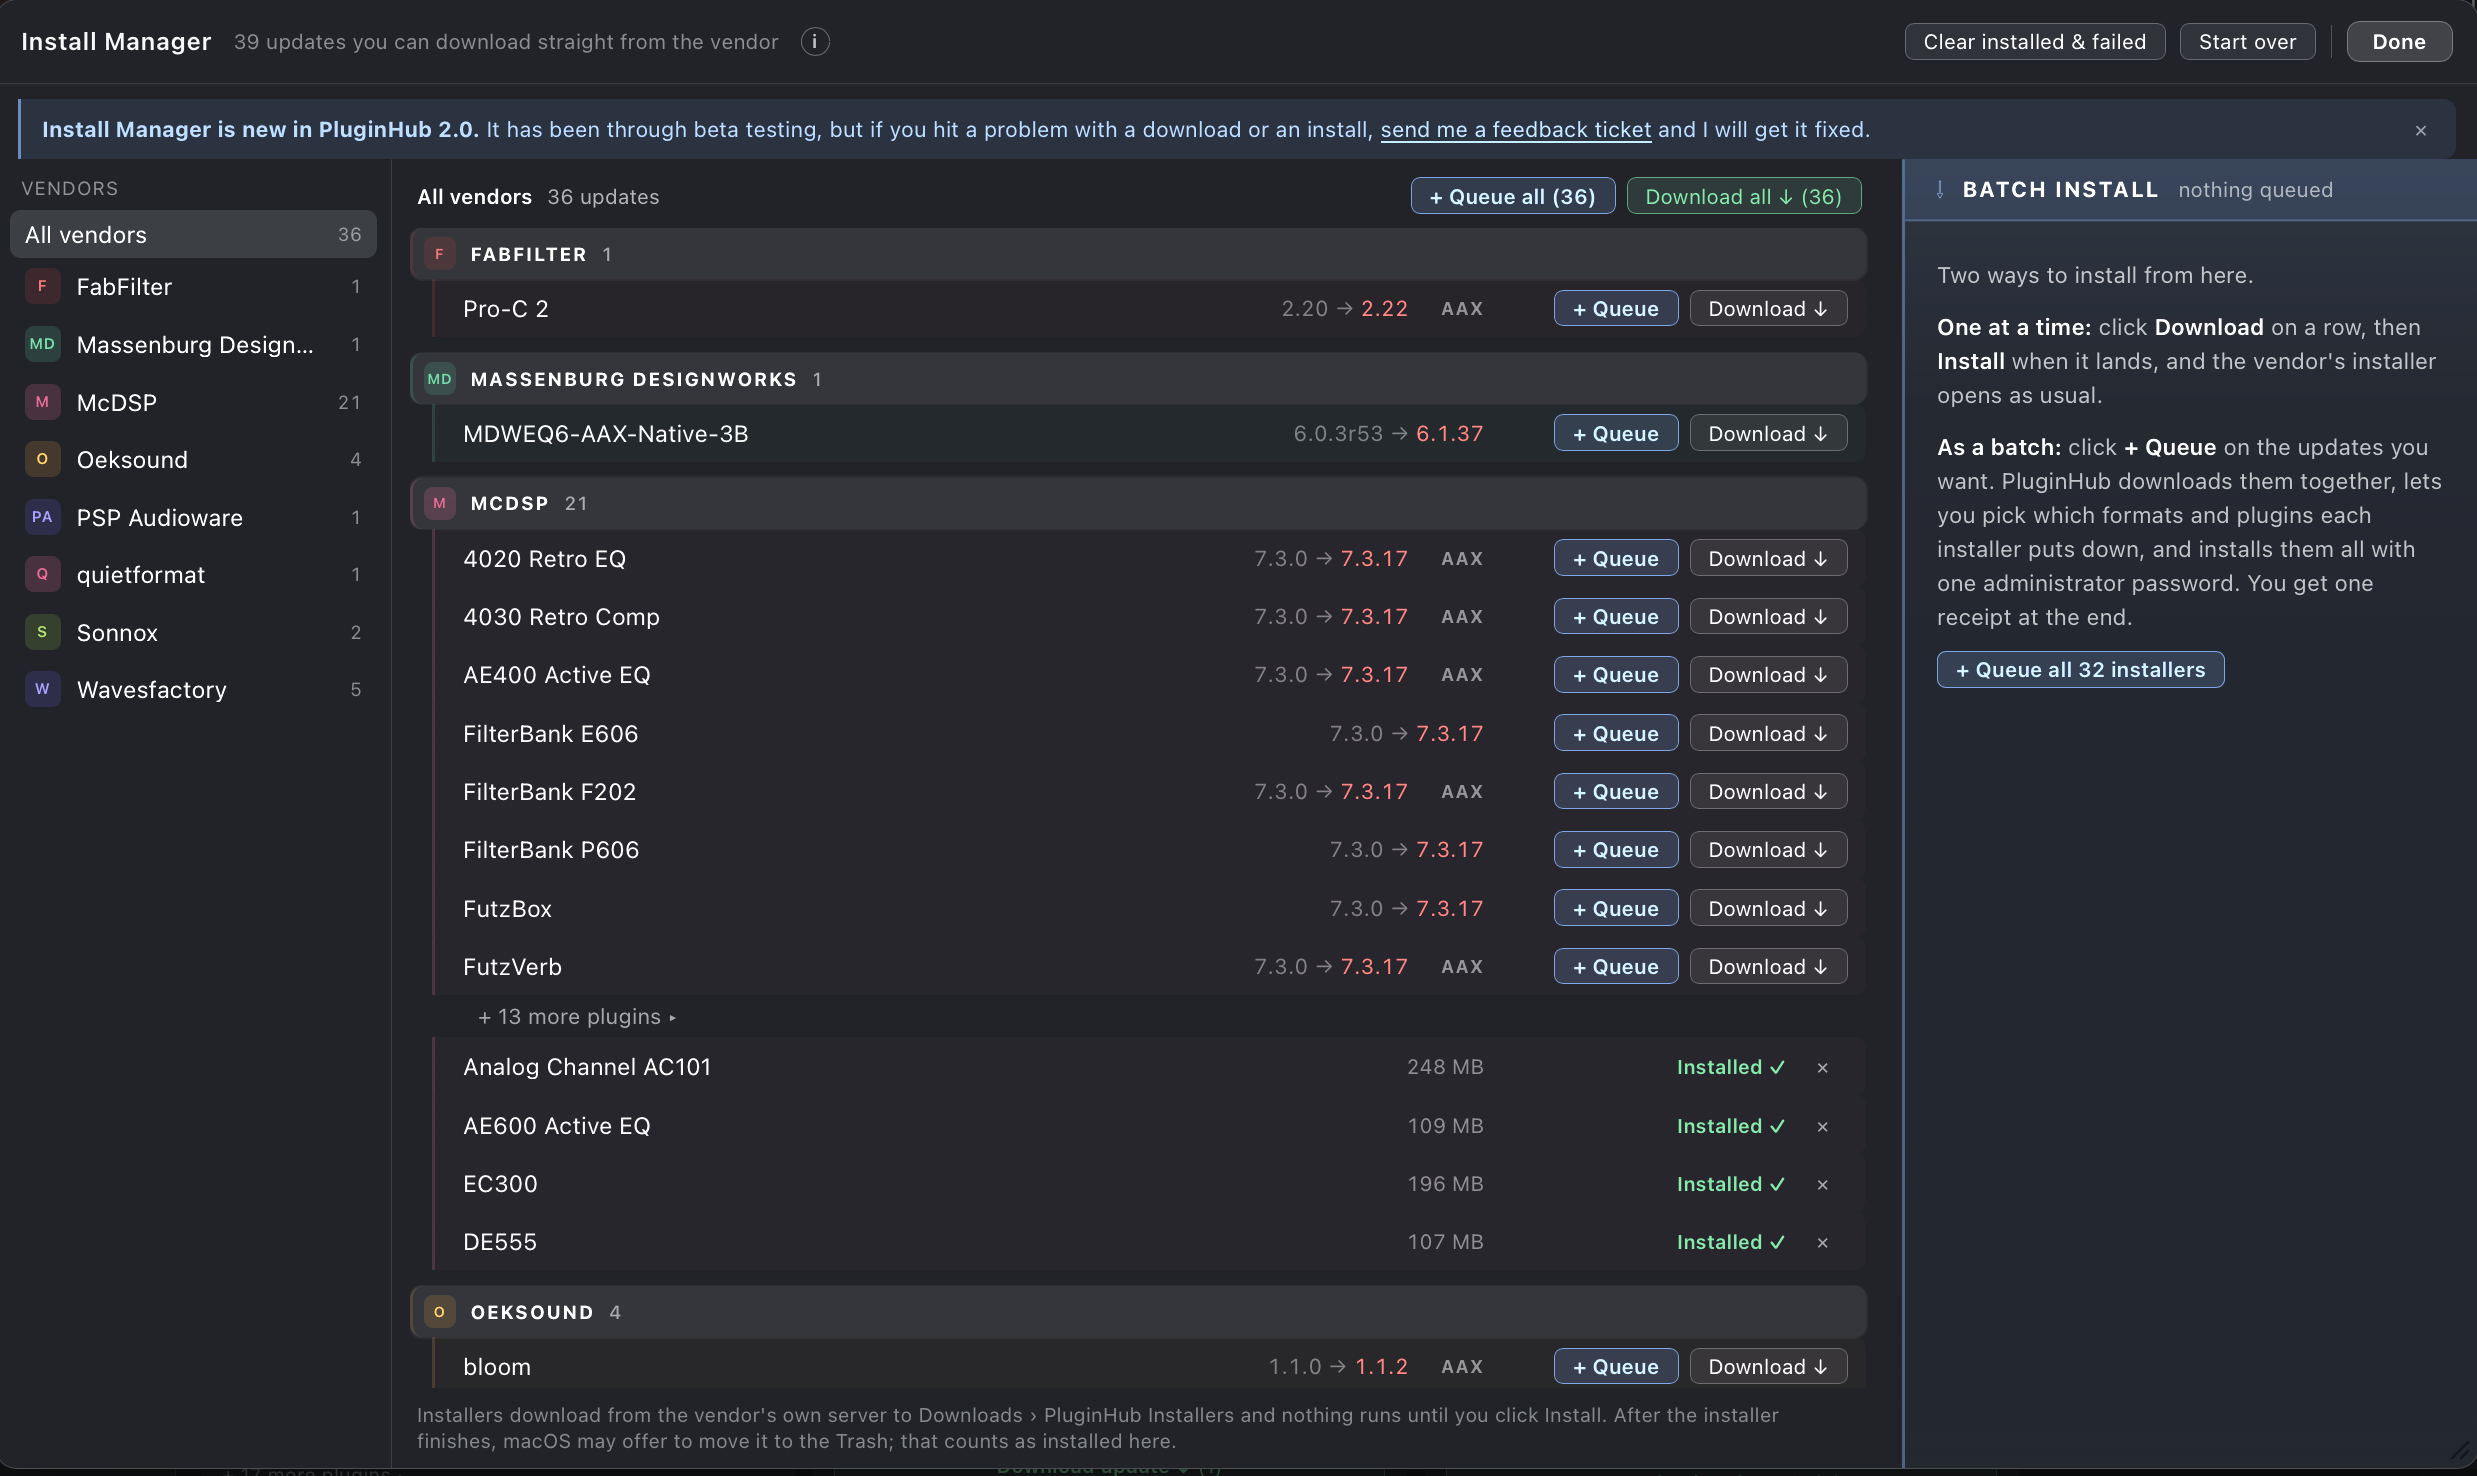The height and width of the screenshot is (1476, 2477).
Task: Dismiss the Install Manager notice banner
Action: point(2421,130)
